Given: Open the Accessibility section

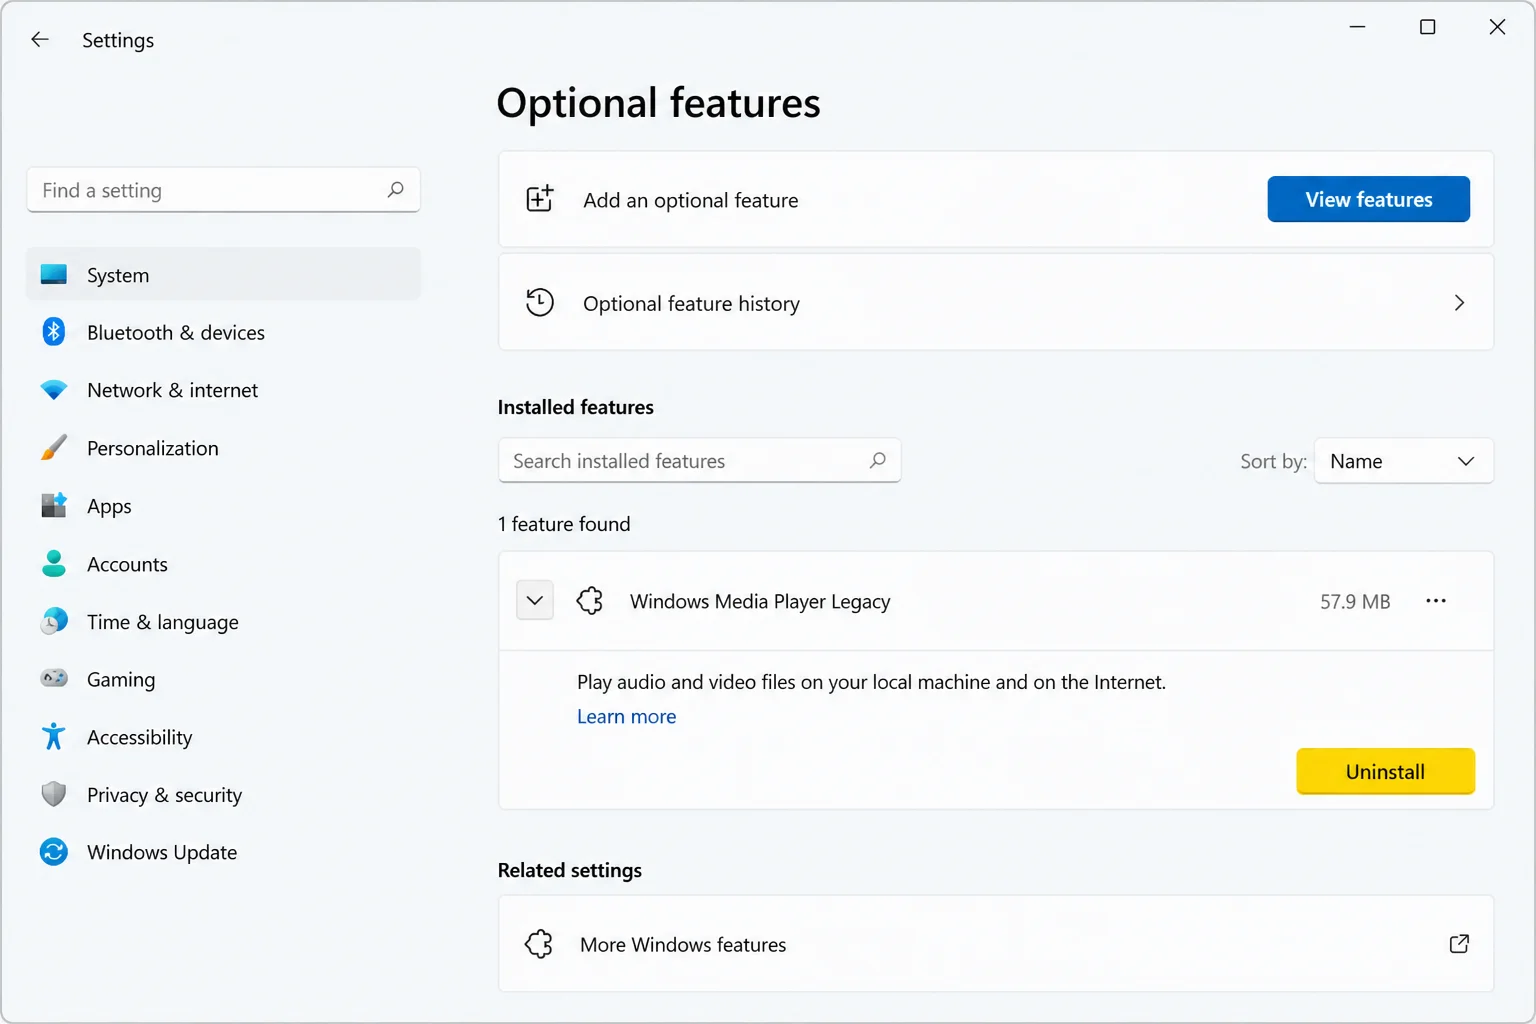Looking at the screenshot, I should [223, 737].
